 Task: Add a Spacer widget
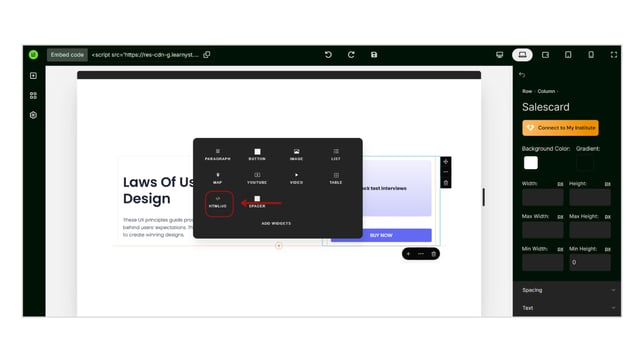(x=257, y=202)
